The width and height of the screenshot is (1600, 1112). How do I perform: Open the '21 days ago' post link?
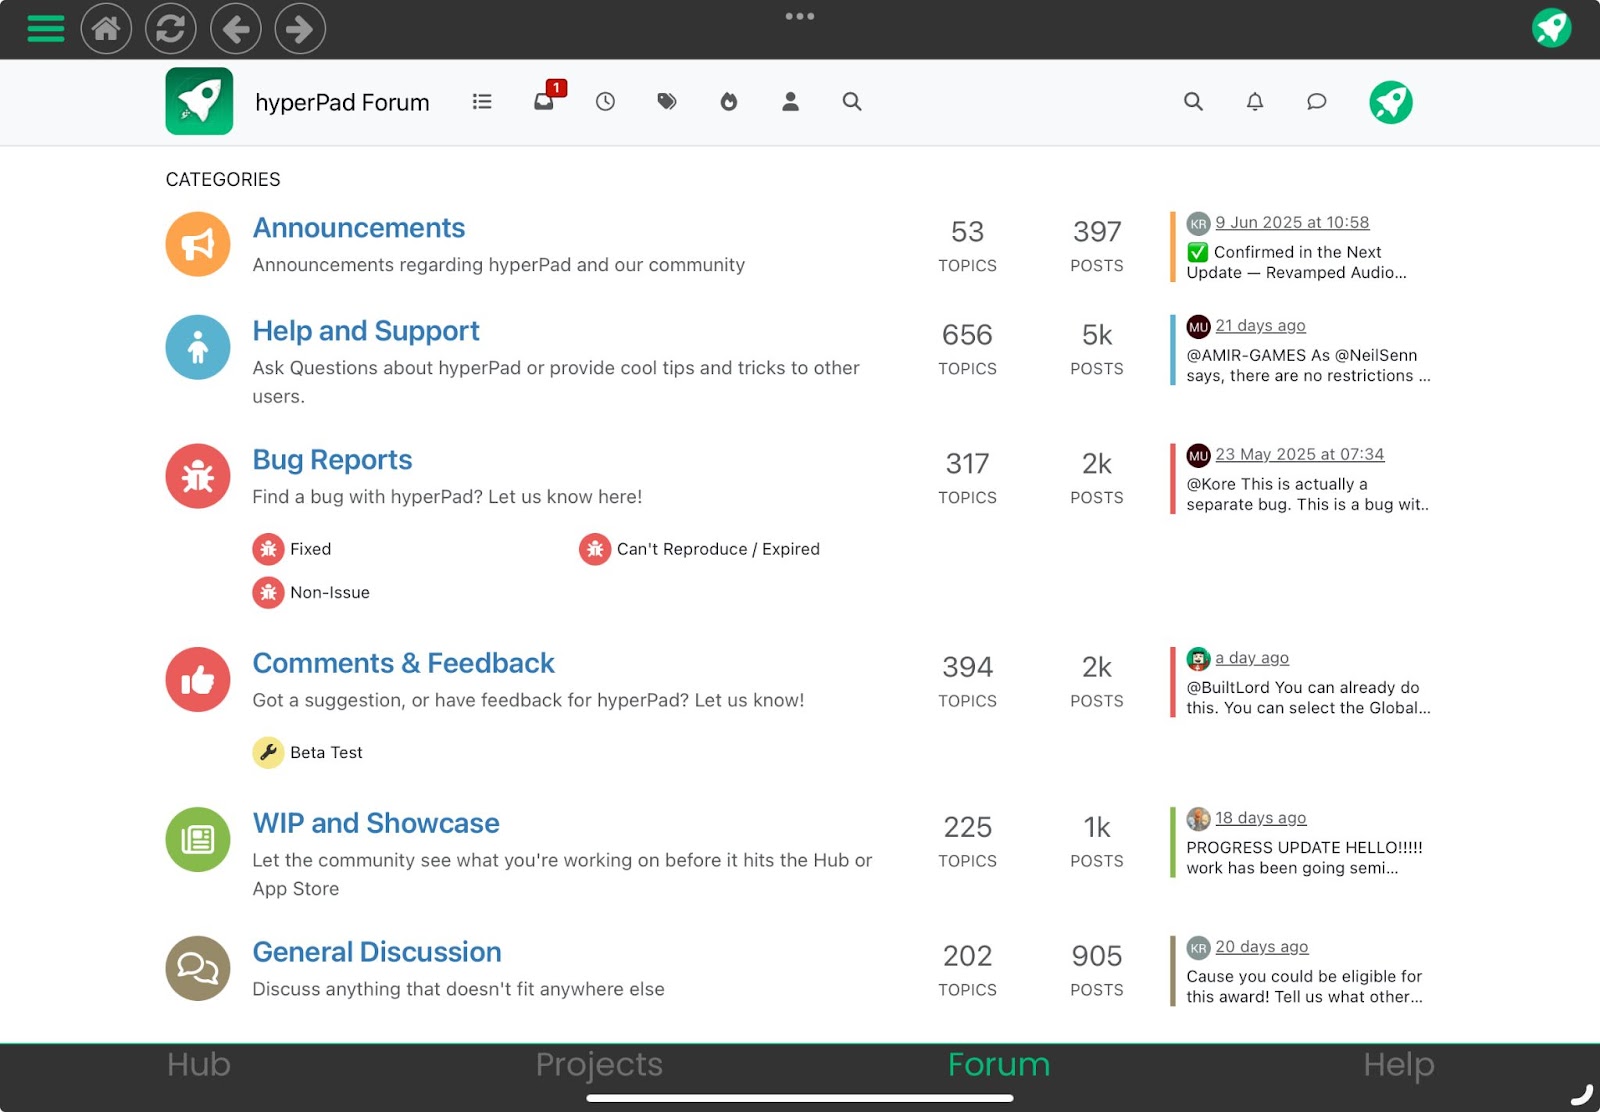tap(1260, 325)
